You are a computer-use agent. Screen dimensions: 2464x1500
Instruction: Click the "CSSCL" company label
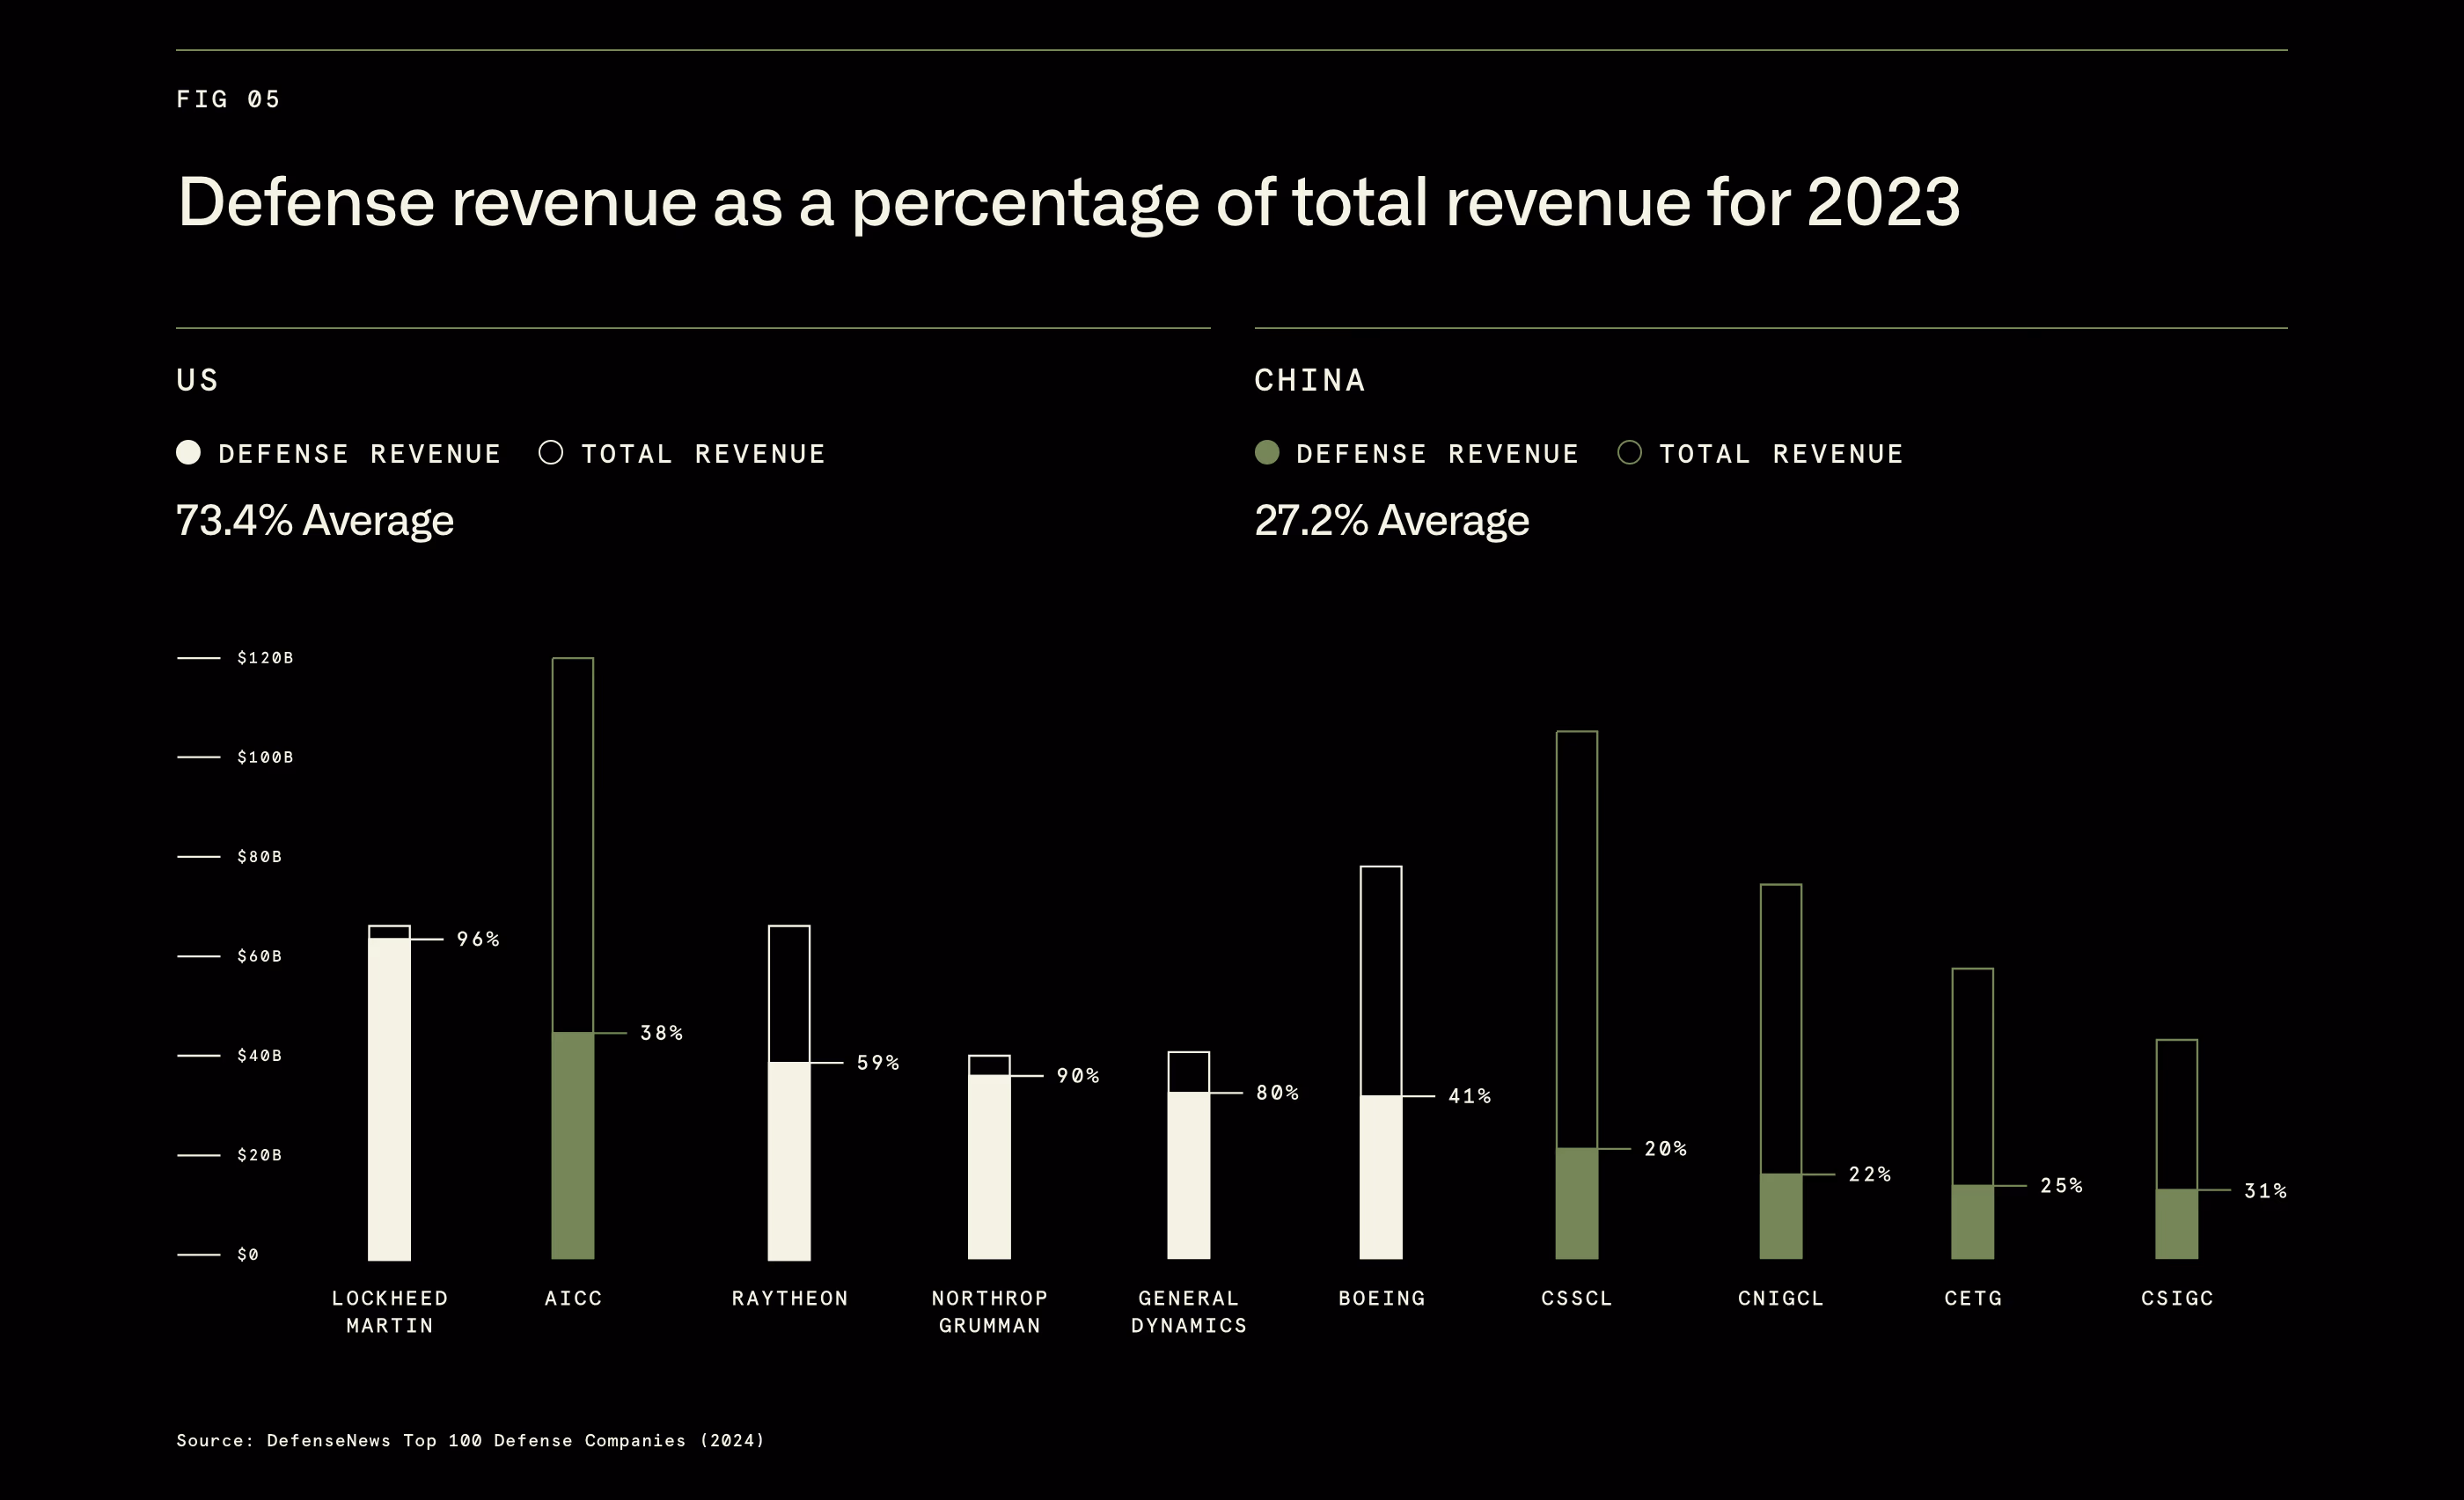1577,1298
